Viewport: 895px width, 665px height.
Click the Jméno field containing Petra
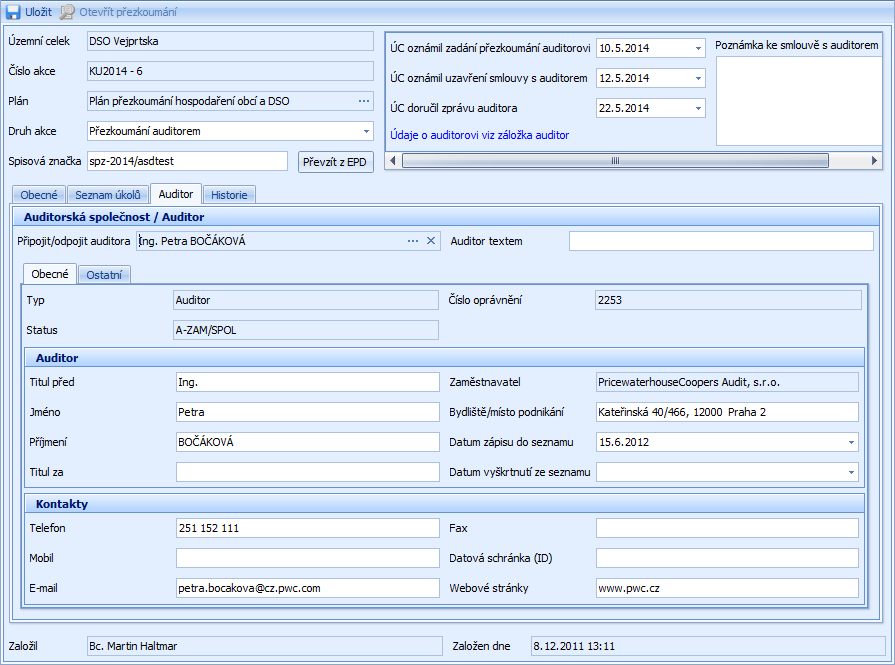pyautogui.click(x=308, y=412)
